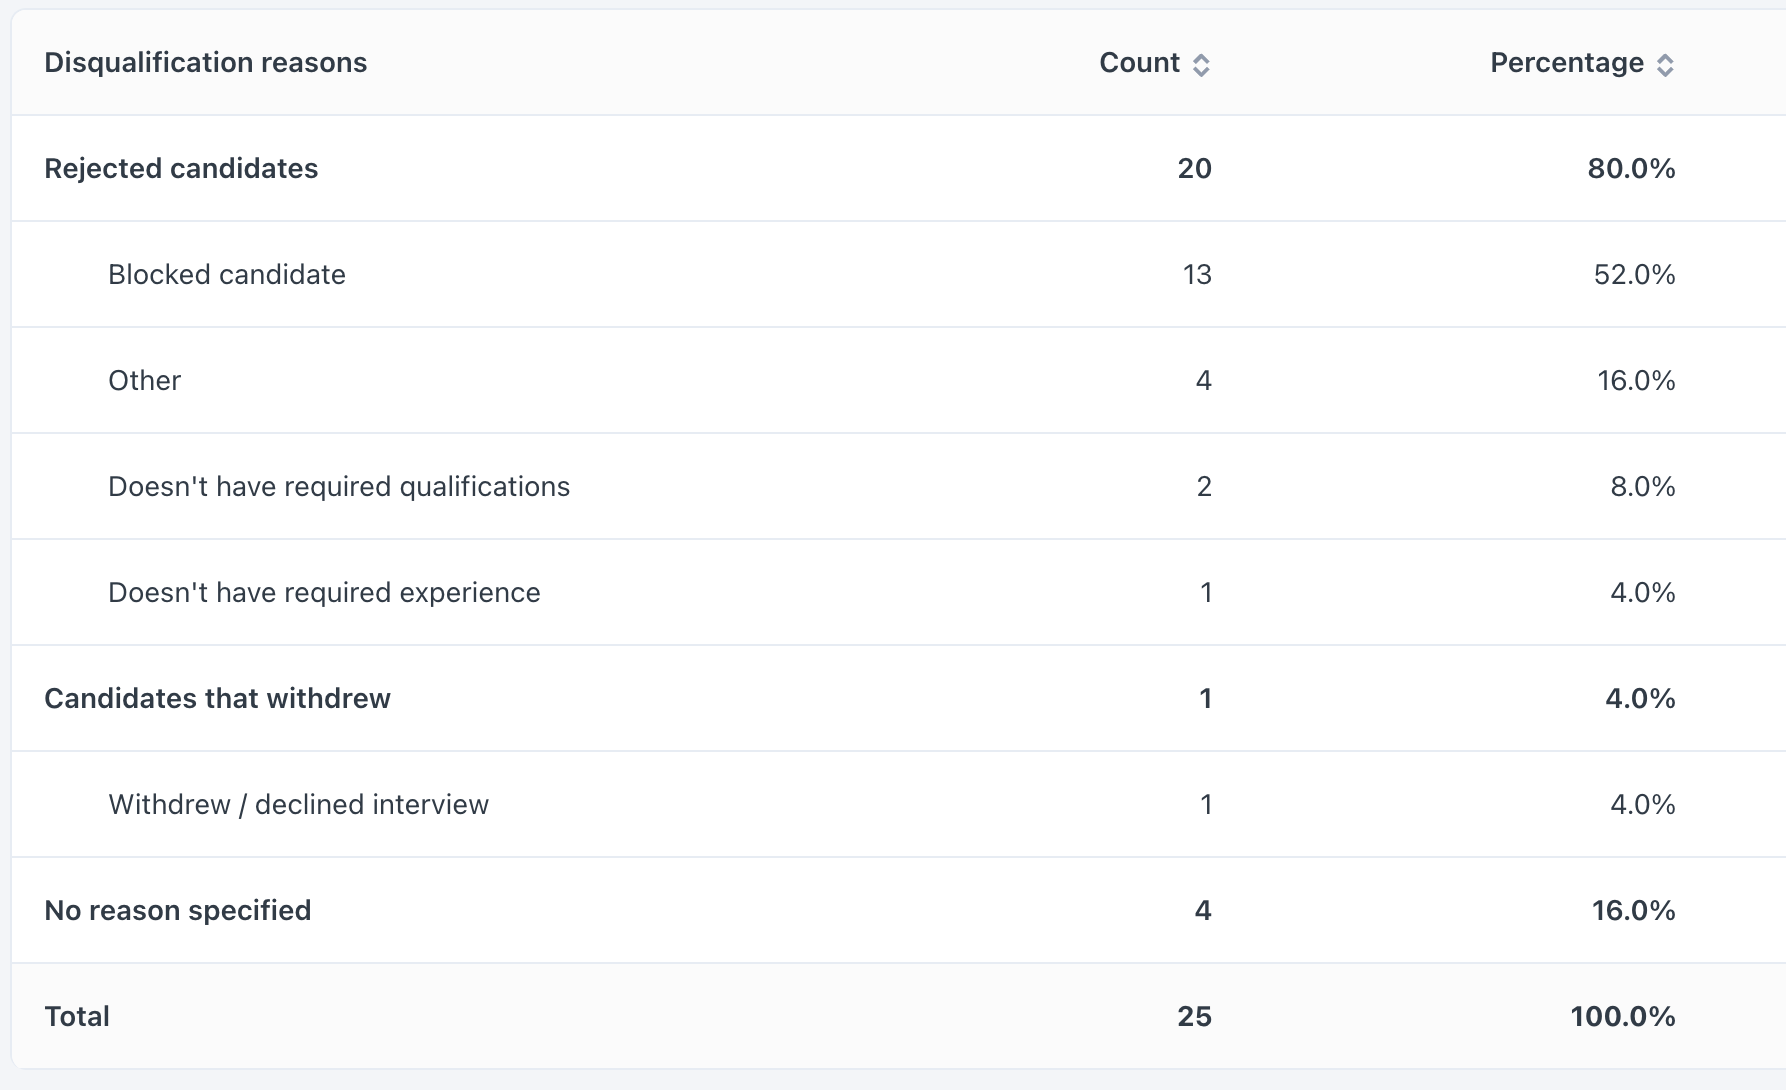This screenshot has height=1090, width=1786.
Task: Click the 100.0% total percentage
Action: pyautogui.click(x=1622, y=1017)
